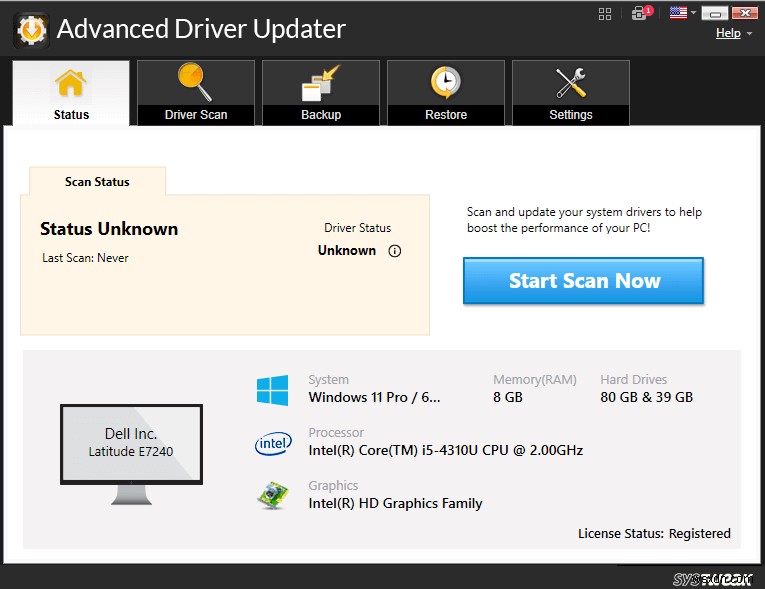Click the Dell Latitude E7240 monitor image
This screenshot has width=765, height=589.
coord(131,454)
